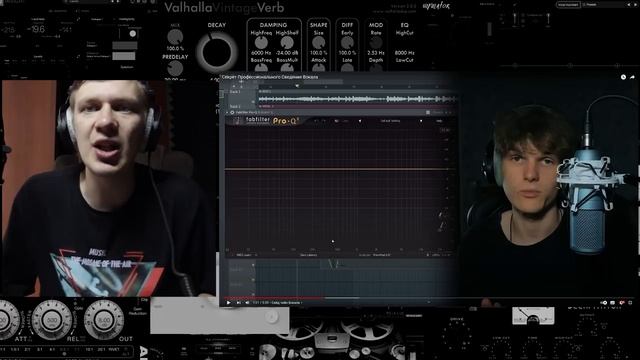
Task: Click the '-24.00 dB' HighShelf value
Action: click(x=287, y=53)
